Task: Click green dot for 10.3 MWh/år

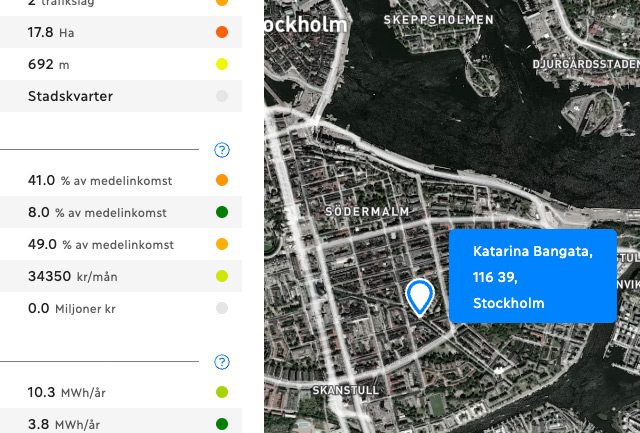Action: [x=222, y=392]
